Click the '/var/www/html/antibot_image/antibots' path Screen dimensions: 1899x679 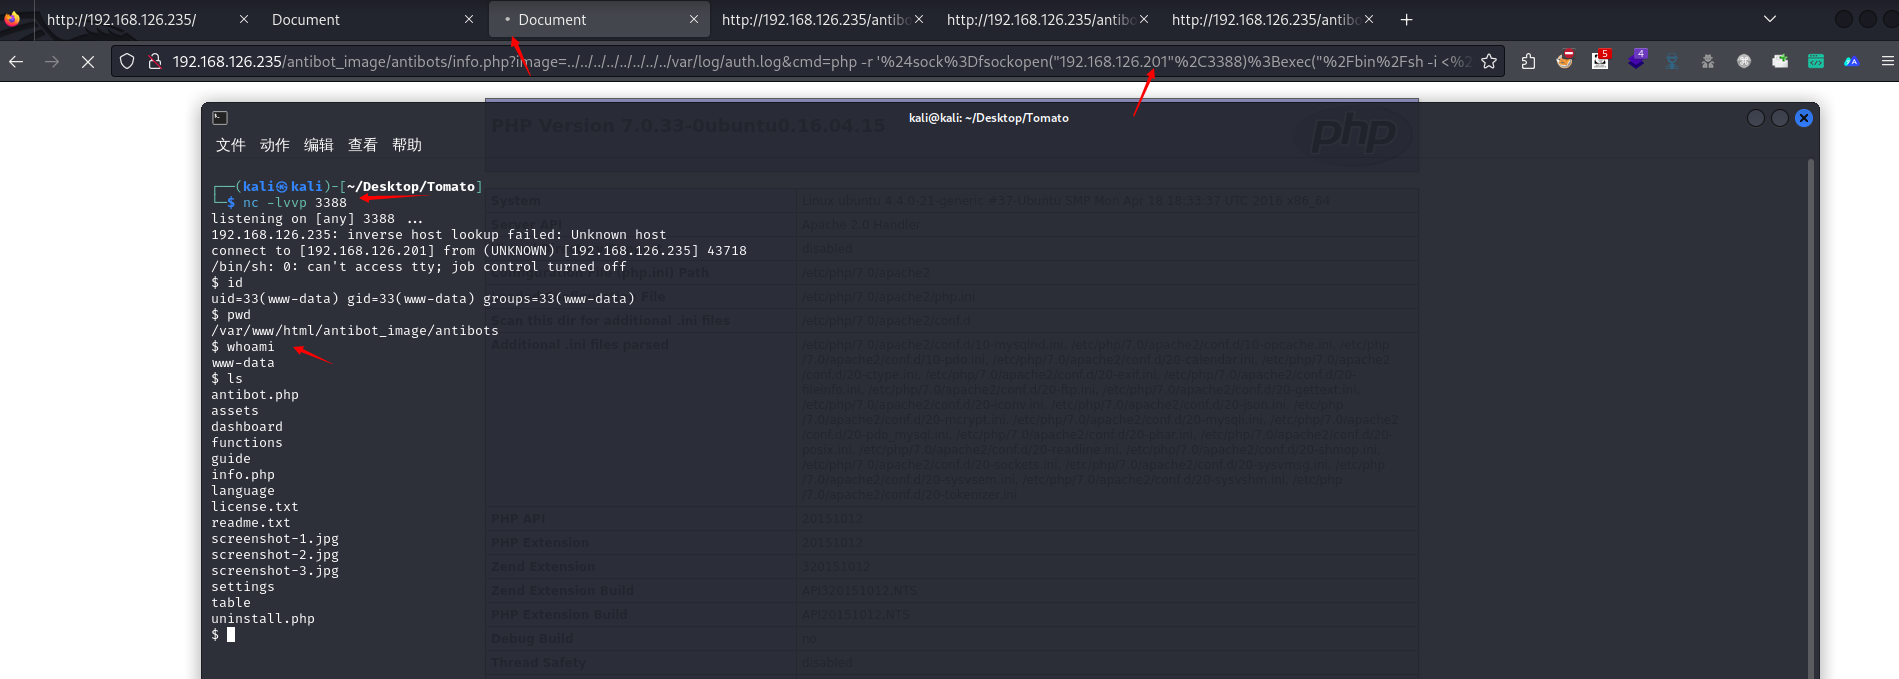pos(355,331)
